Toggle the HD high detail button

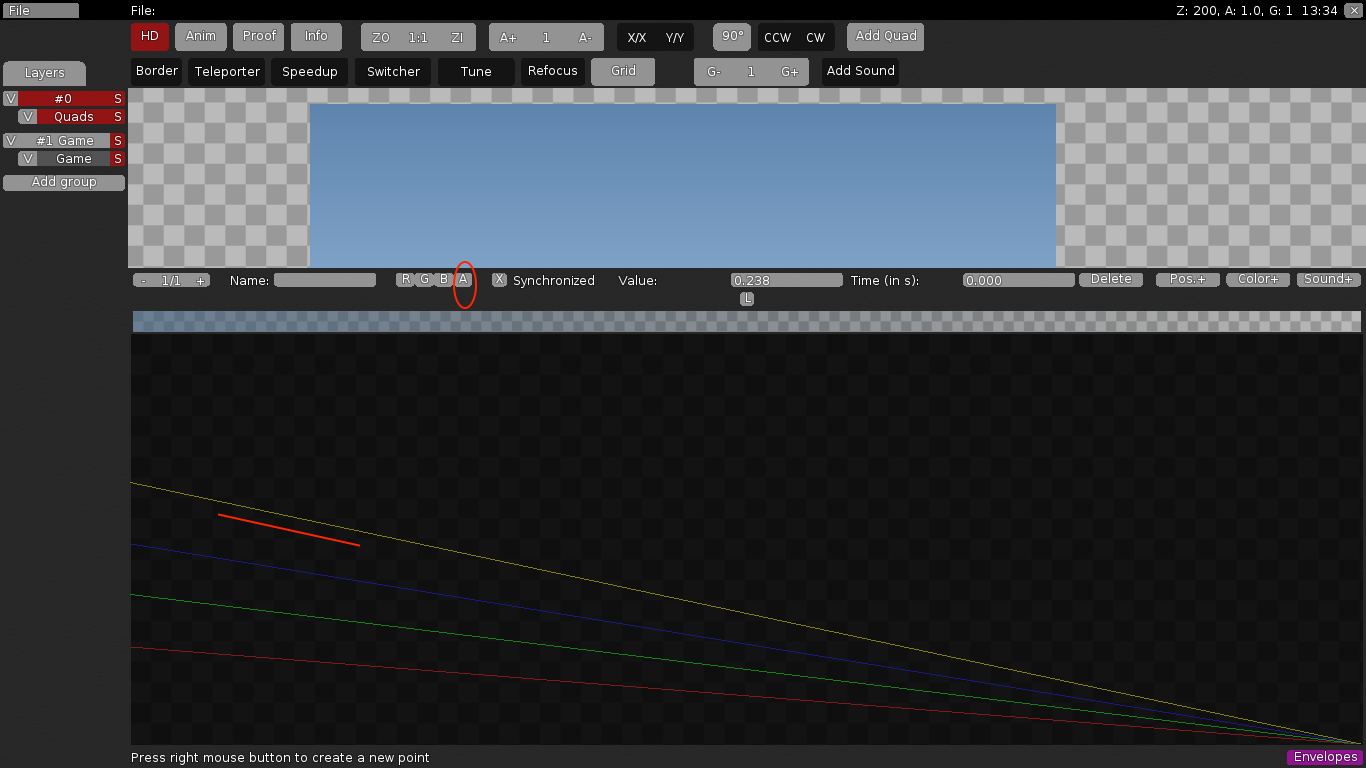150,36
